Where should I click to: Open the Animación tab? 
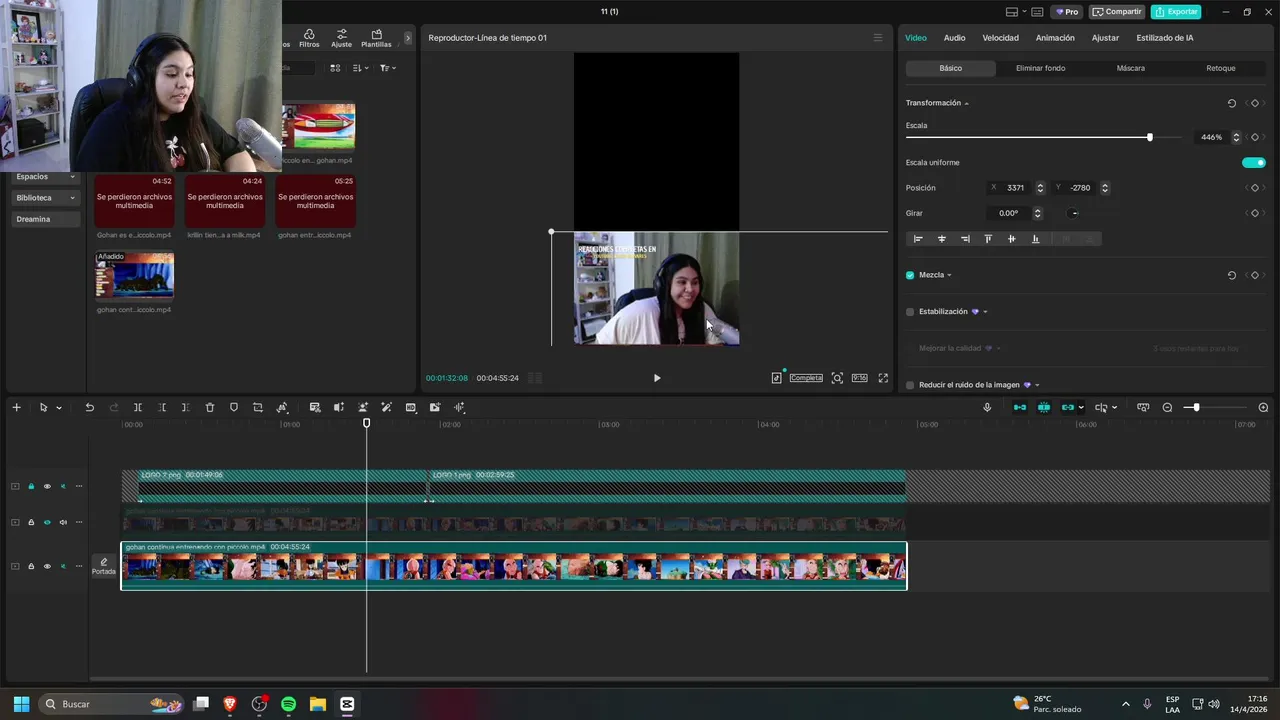1055,38
